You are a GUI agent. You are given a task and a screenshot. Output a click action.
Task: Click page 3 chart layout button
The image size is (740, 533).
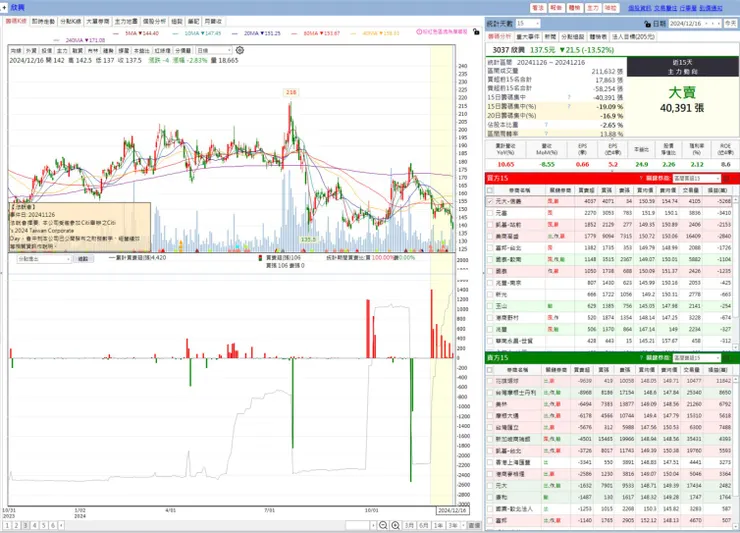(25, 525)
